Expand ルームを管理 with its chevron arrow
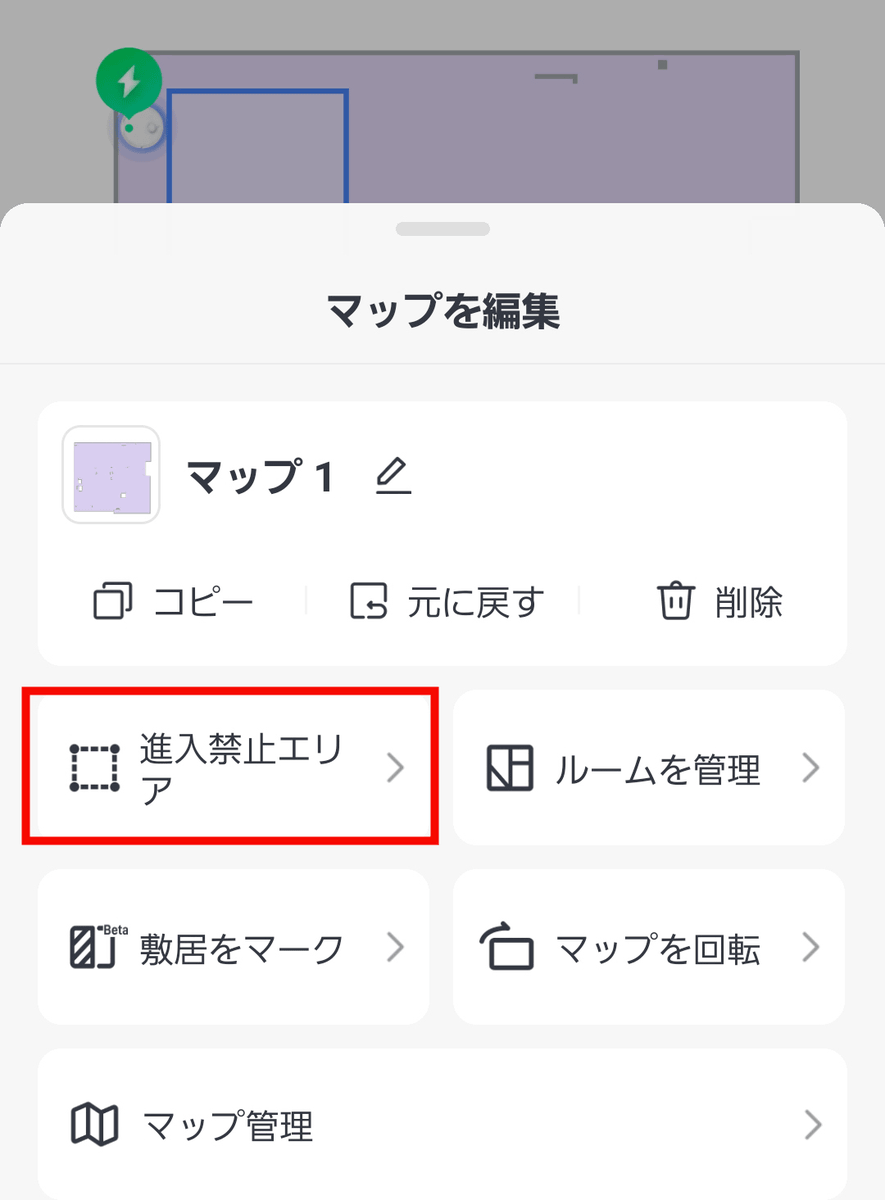 [x=811, y=768]
